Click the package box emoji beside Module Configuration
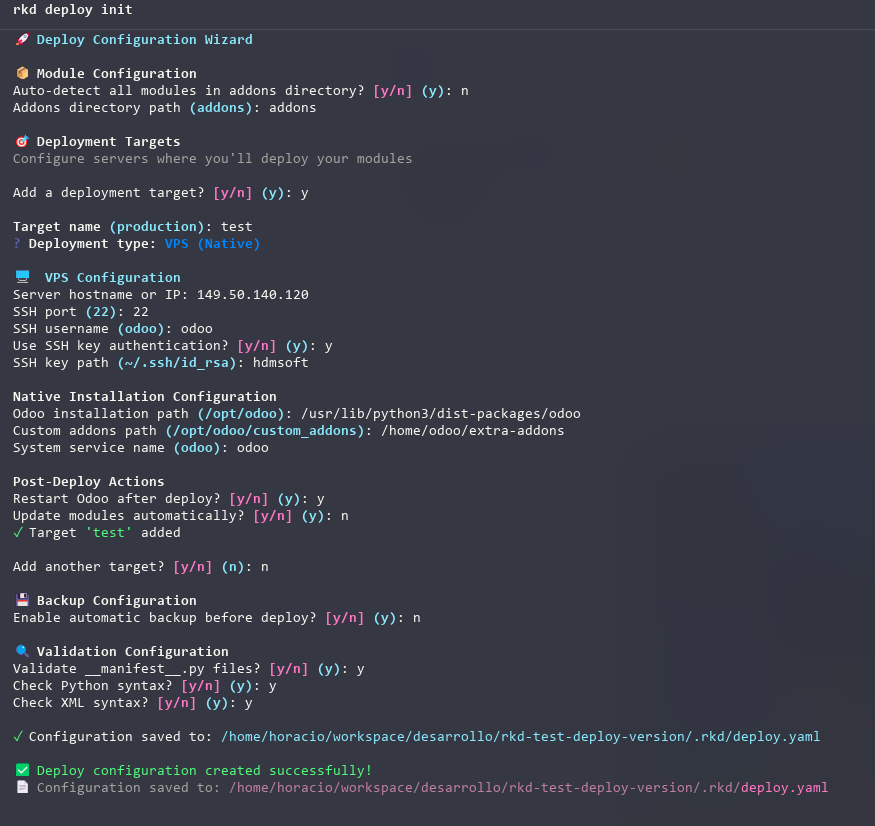 pos(22,74)
